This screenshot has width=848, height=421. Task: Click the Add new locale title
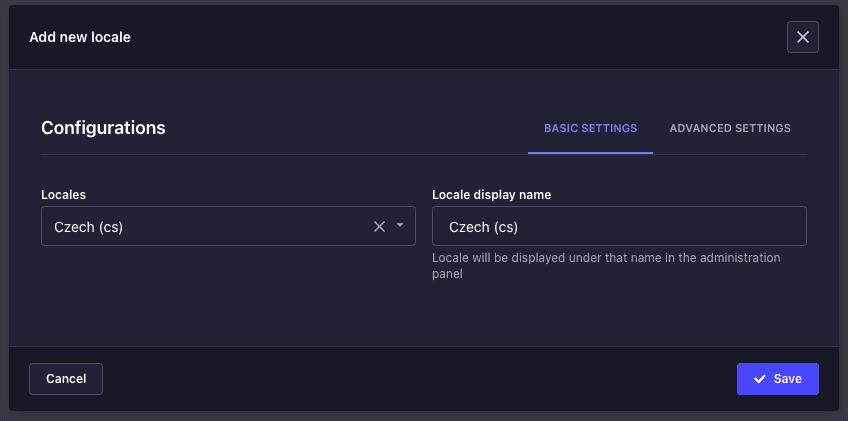tap(80, 37)
